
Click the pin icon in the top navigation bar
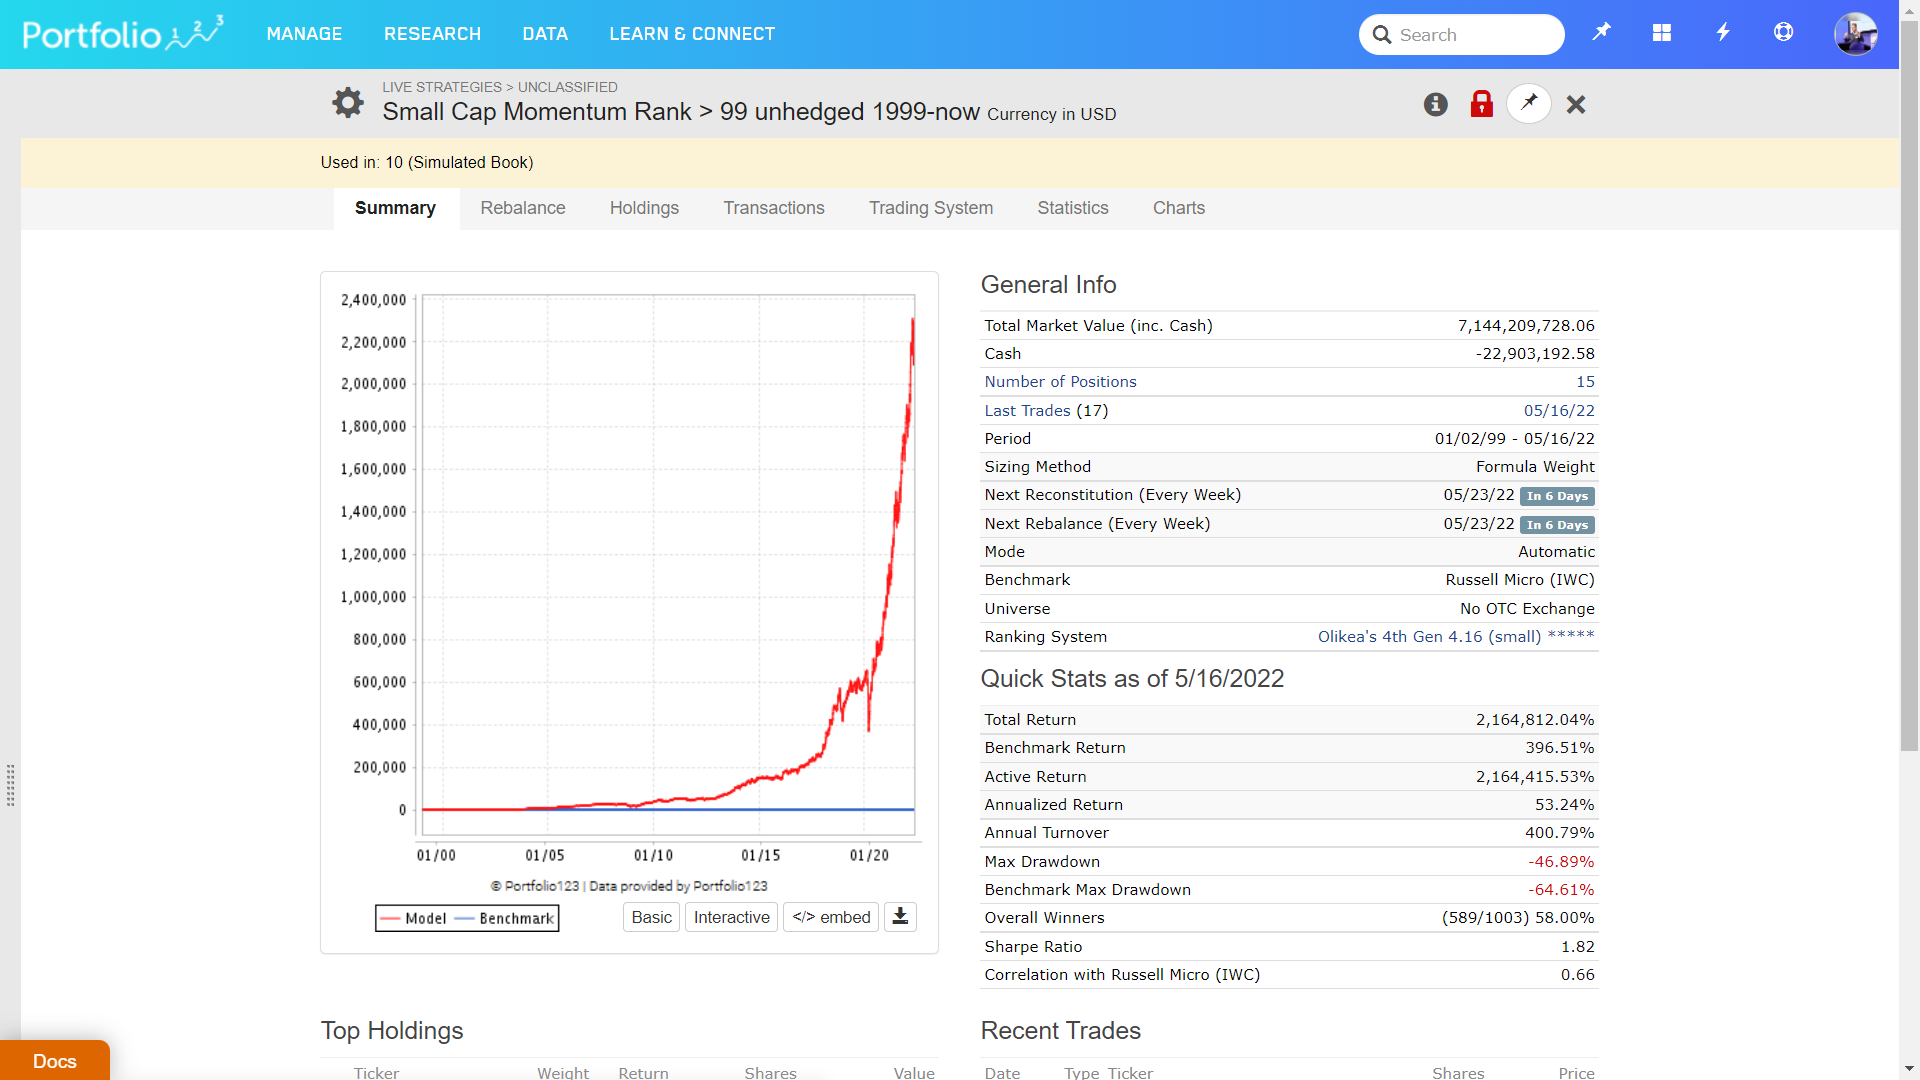tap(1601, 33)
